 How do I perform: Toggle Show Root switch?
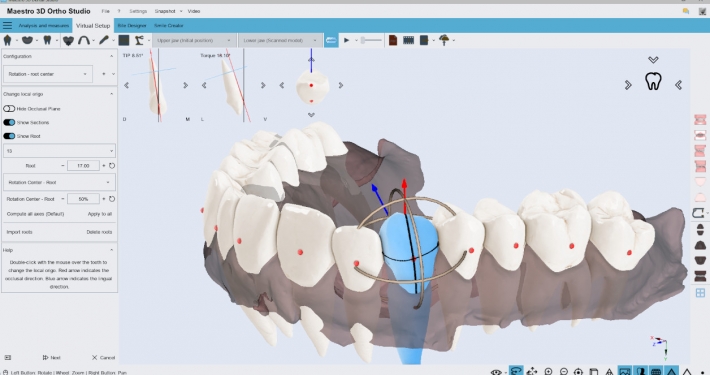[x=9, y=136]
